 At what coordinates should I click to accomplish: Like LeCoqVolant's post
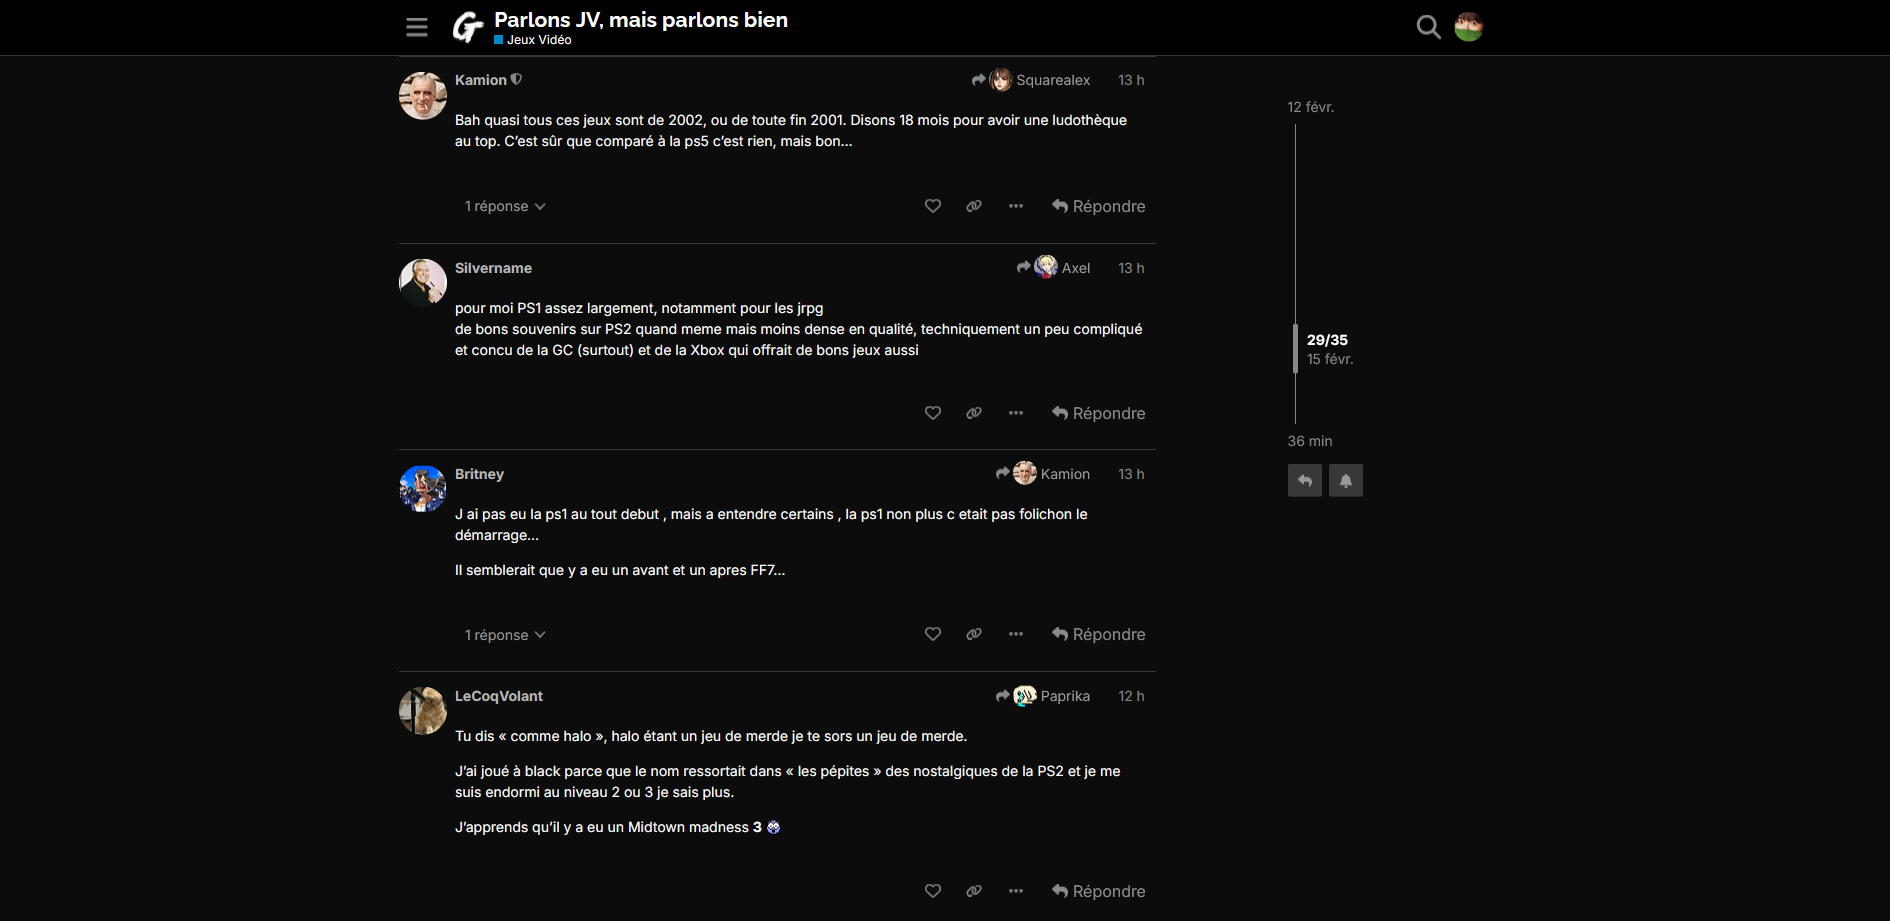coord(933,891)
